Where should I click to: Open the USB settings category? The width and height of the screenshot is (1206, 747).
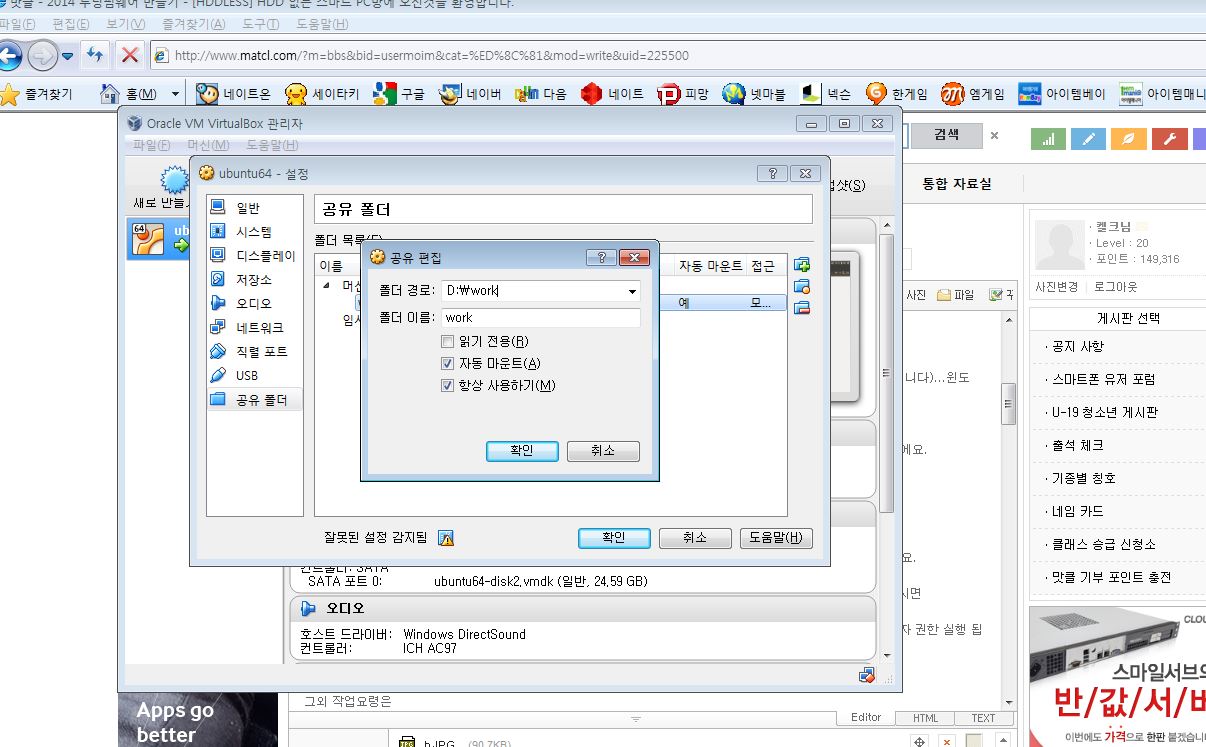pos(246,376)
